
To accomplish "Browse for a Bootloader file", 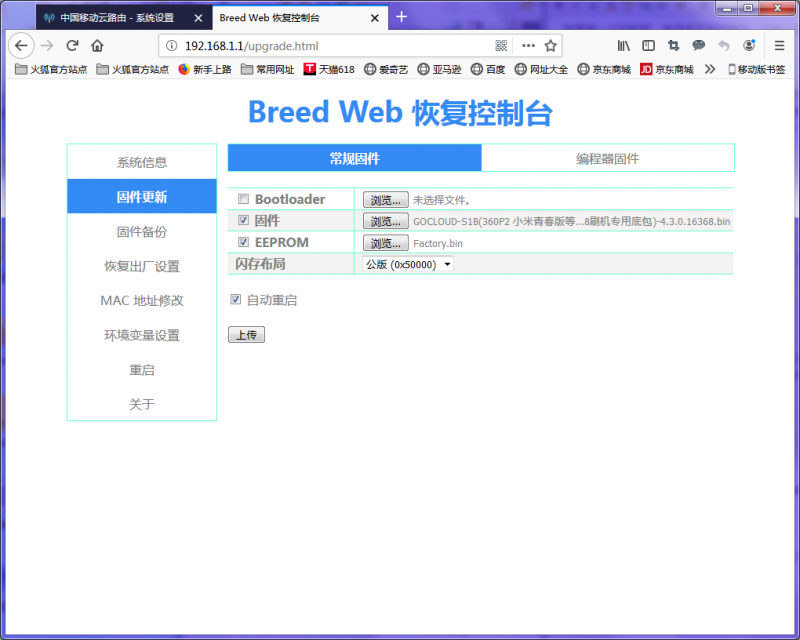I will point(385,200).
